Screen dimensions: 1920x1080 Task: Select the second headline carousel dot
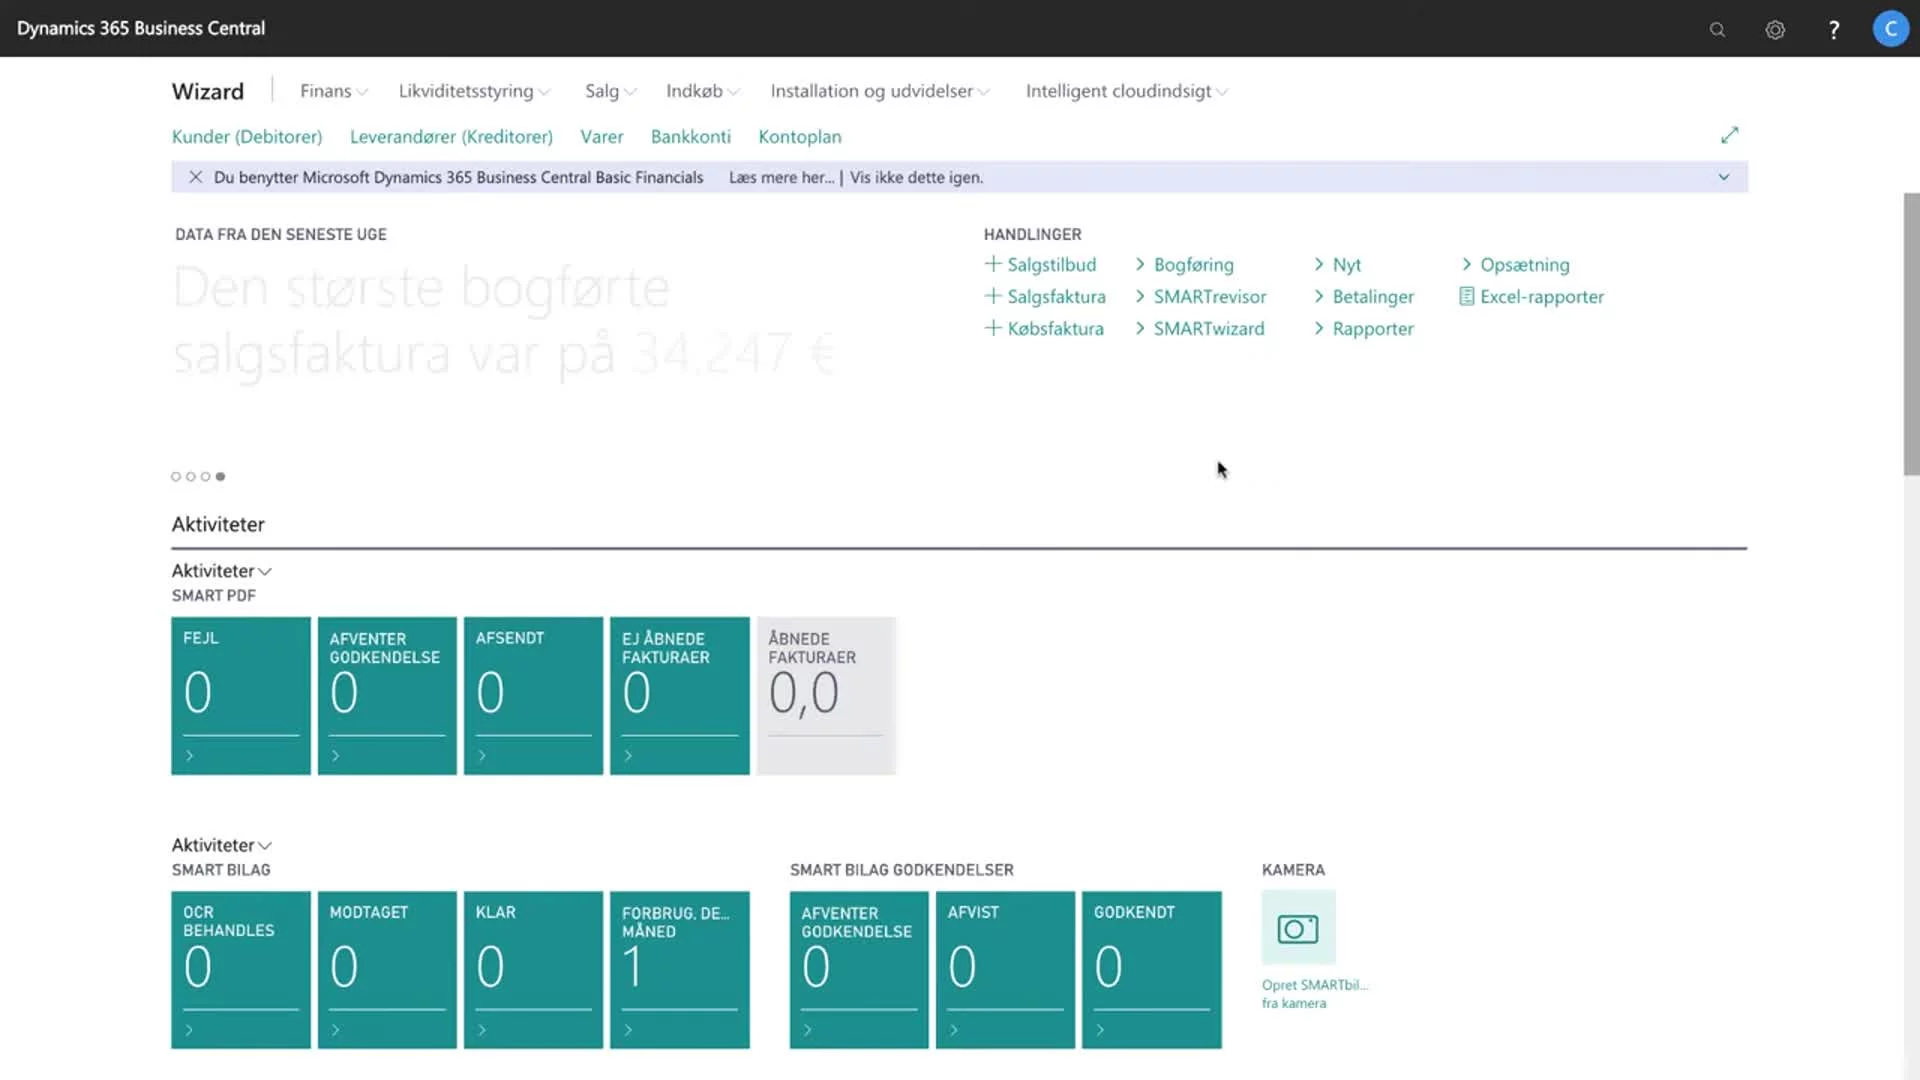(191, 477)
